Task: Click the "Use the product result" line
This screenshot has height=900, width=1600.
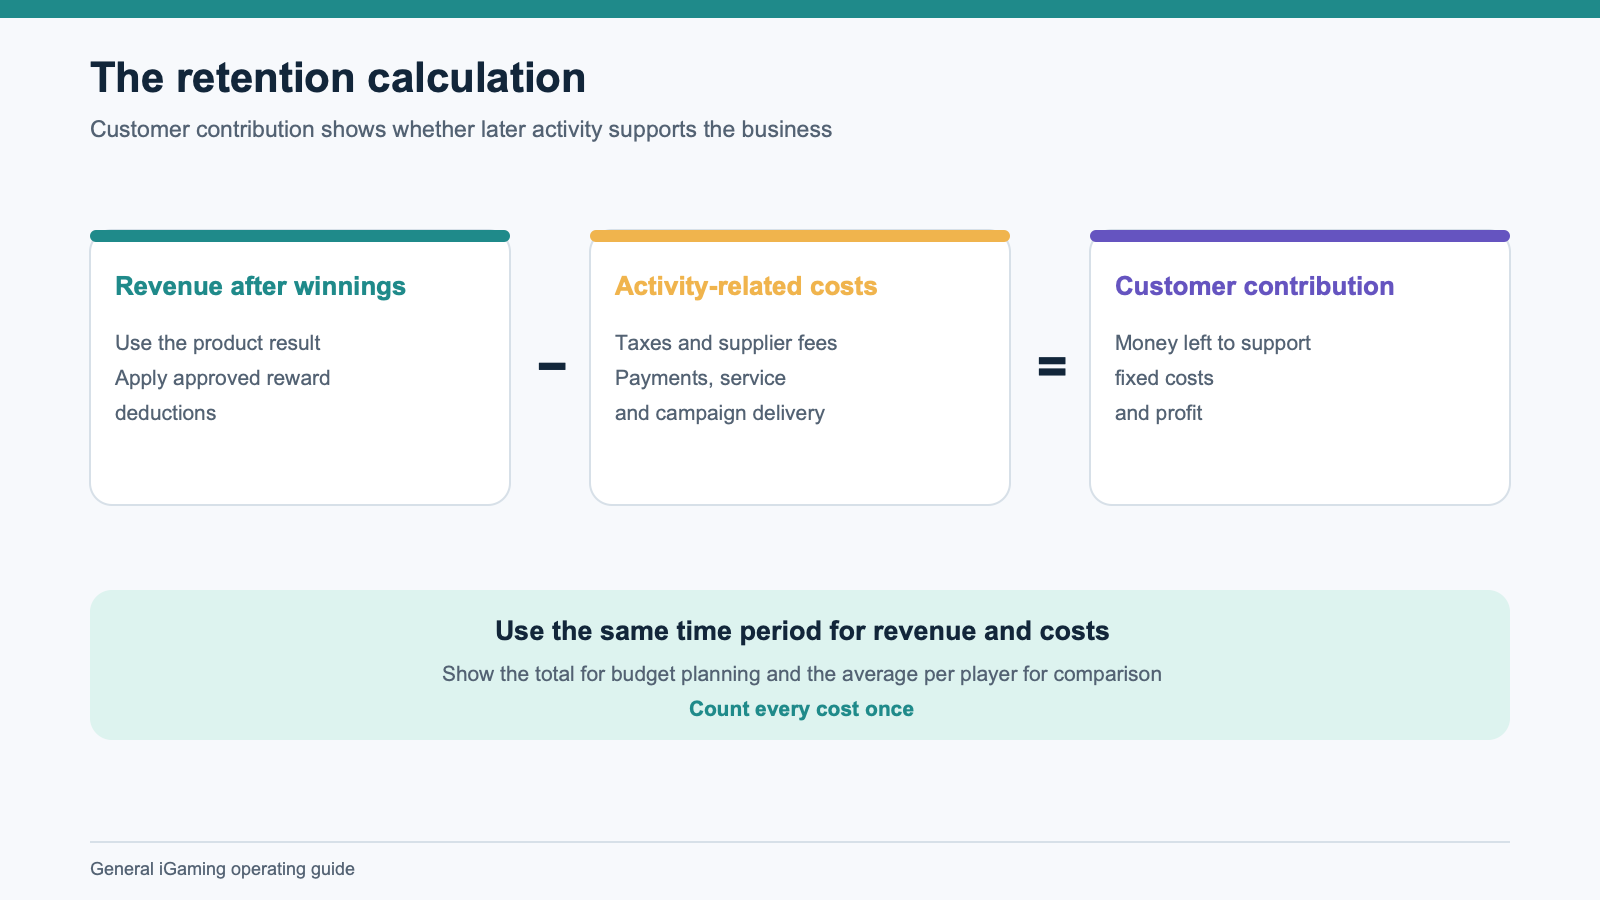Action: [217, 343]
